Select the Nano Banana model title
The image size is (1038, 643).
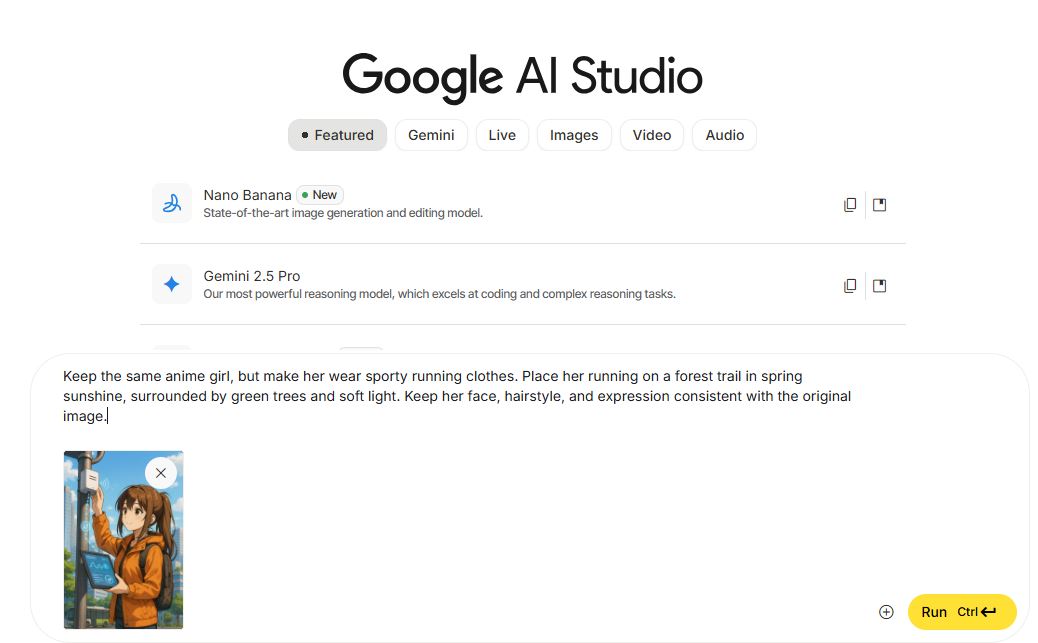click(247, 195)
